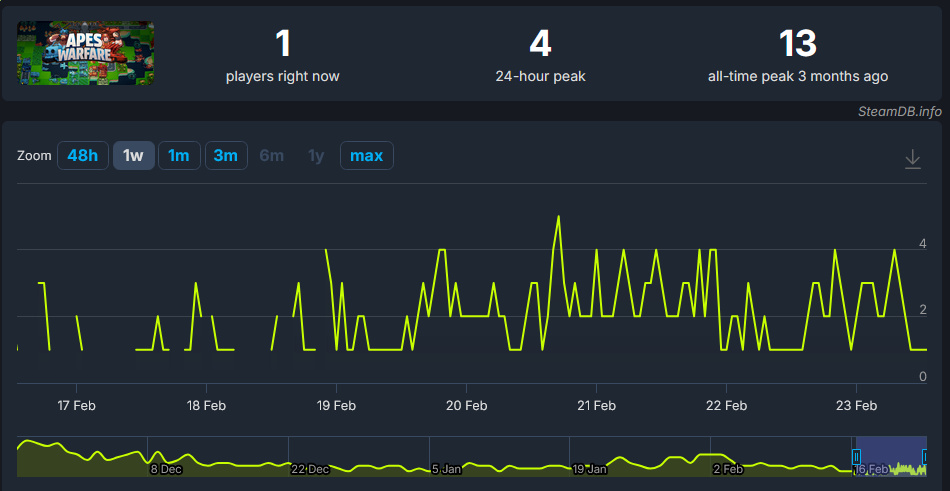Show the max time range
The height and width of the screenshot is (491, 950).
367,156
